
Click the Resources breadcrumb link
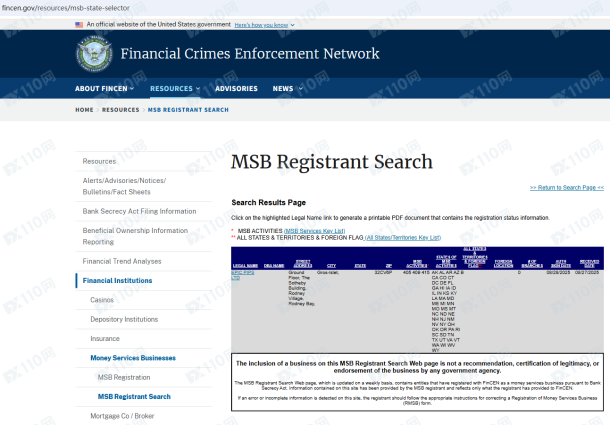[x=120, y=109]
